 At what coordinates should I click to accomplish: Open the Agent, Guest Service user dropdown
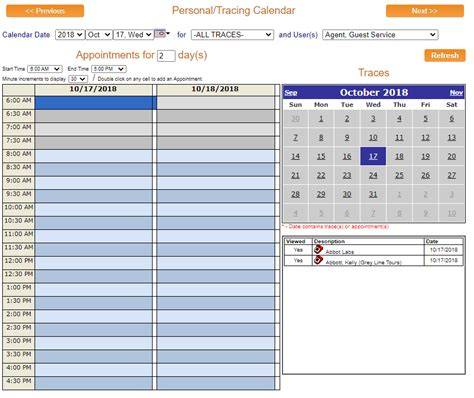380,35
